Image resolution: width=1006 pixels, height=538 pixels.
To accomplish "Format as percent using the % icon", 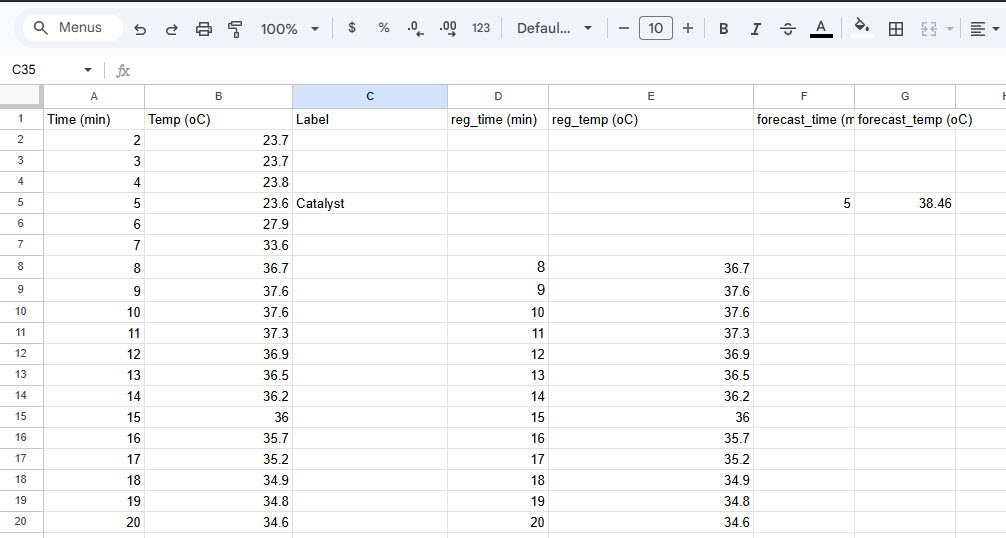I will 384,28.
